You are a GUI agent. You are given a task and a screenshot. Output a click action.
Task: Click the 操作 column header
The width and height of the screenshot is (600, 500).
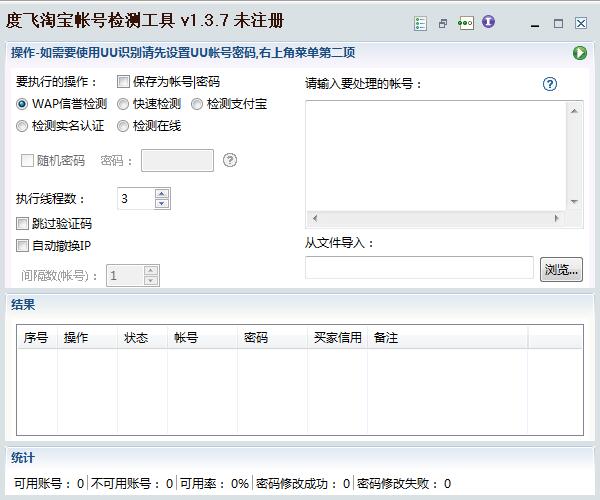pos(87,337)
